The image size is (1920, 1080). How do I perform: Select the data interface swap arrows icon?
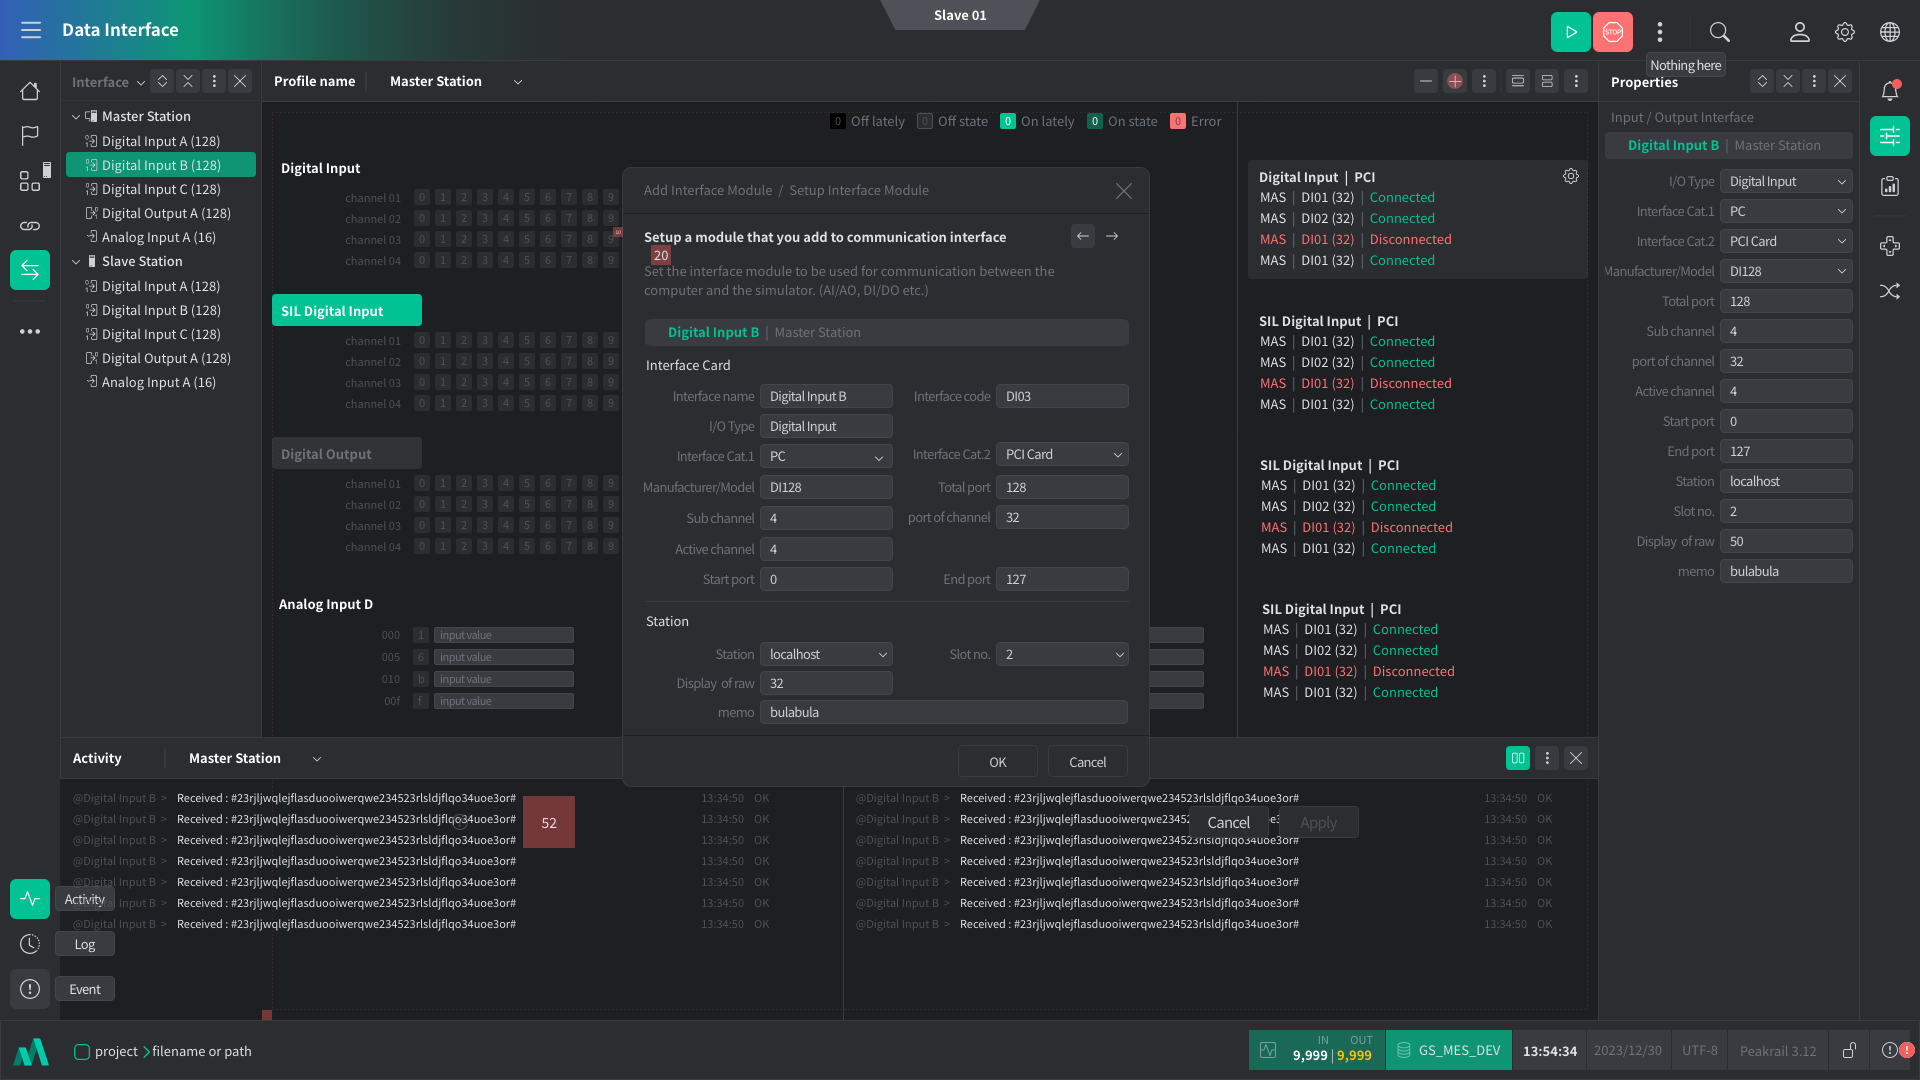[x=30, y=270]
